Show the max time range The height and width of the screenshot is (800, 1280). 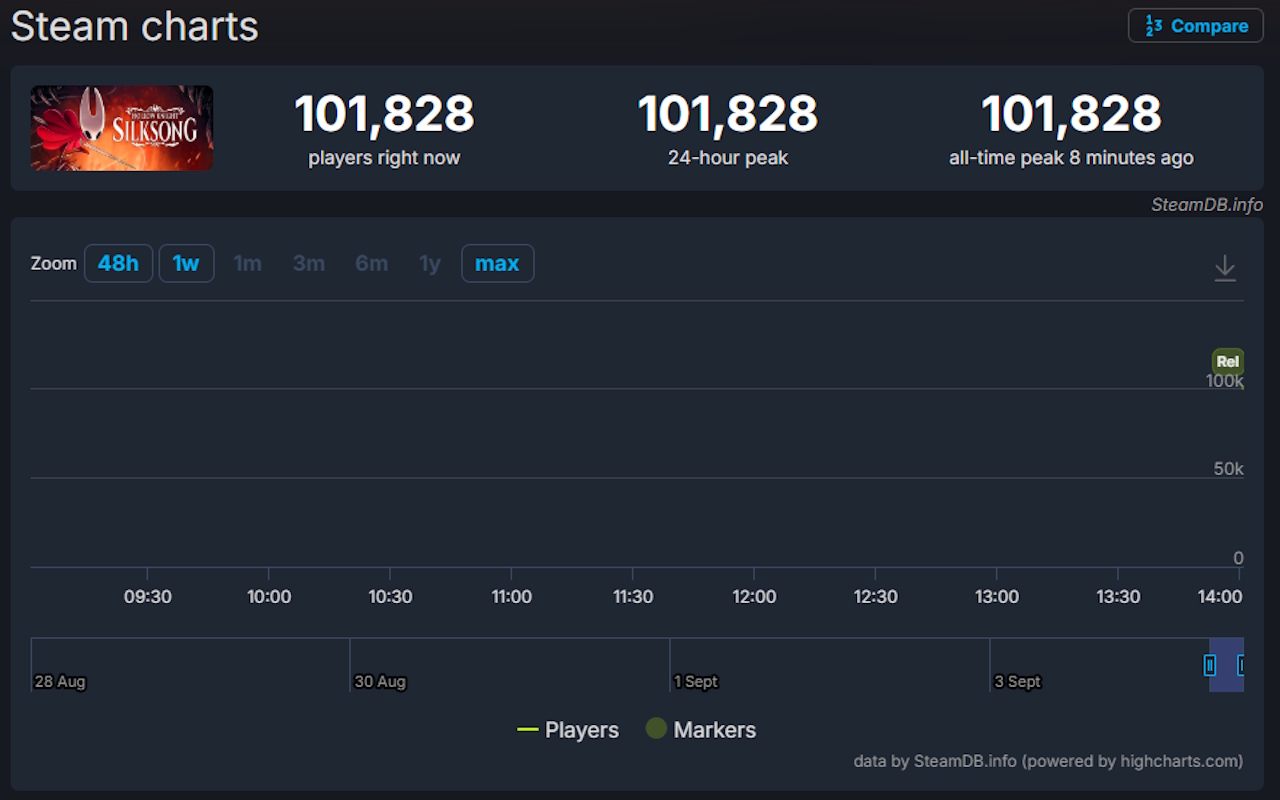[x=497, y=264]
